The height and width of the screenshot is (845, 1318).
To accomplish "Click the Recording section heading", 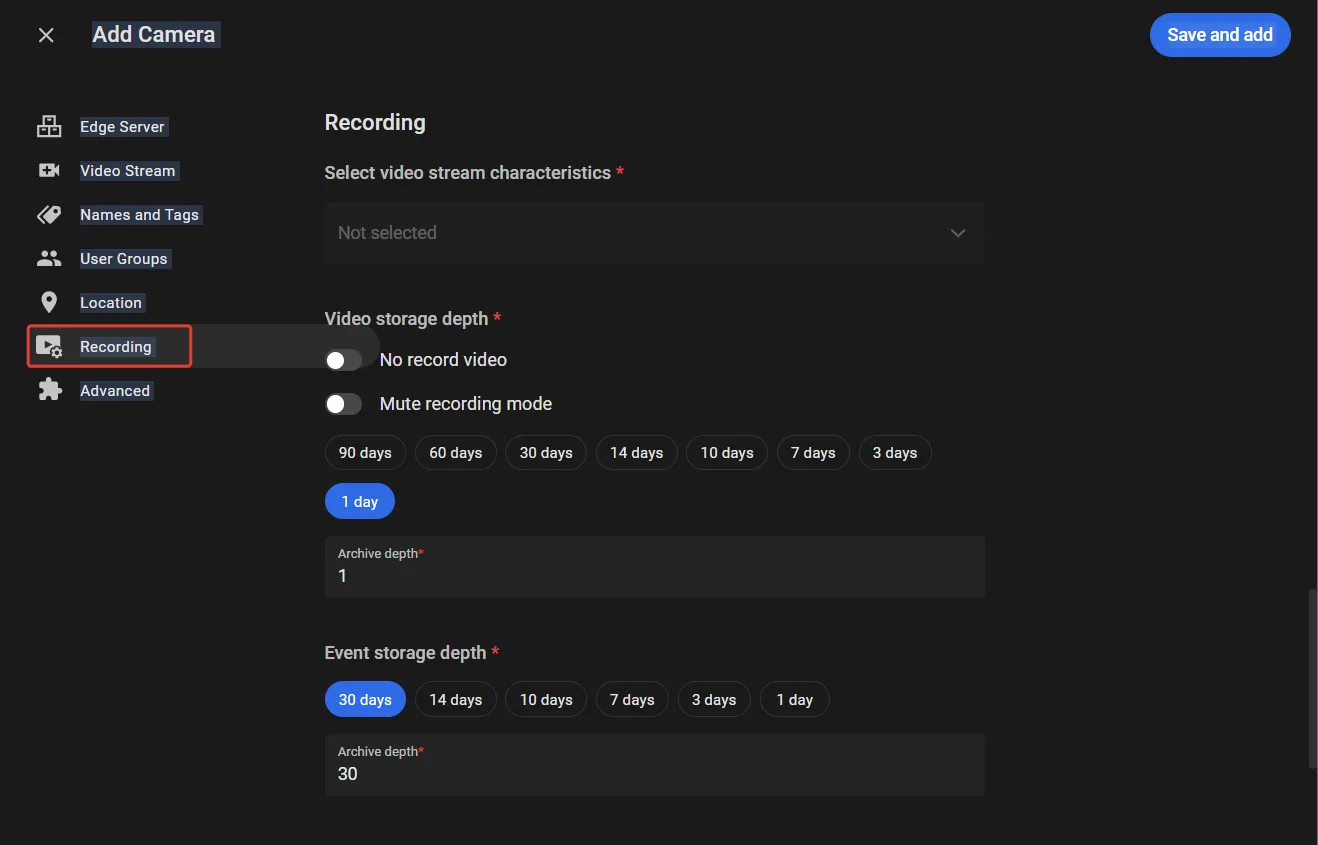I will click(375, 123).
